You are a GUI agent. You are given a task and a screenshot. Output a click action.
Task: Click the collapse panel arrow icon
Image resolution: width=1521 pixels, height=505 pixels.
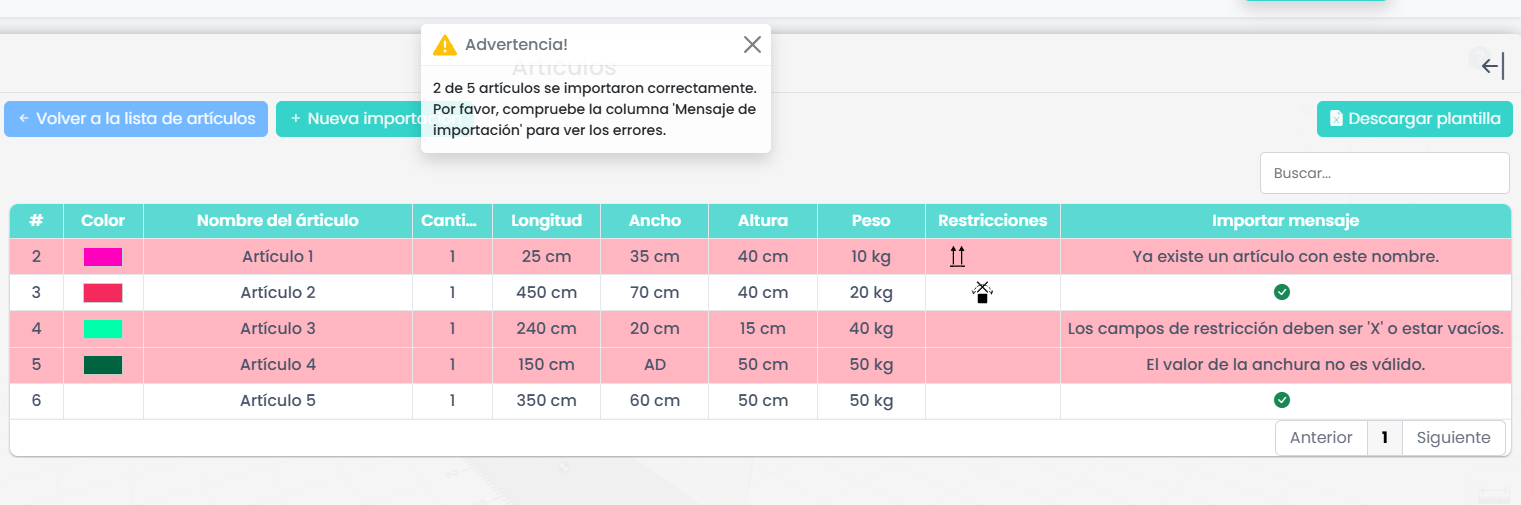pos(1492,67)
